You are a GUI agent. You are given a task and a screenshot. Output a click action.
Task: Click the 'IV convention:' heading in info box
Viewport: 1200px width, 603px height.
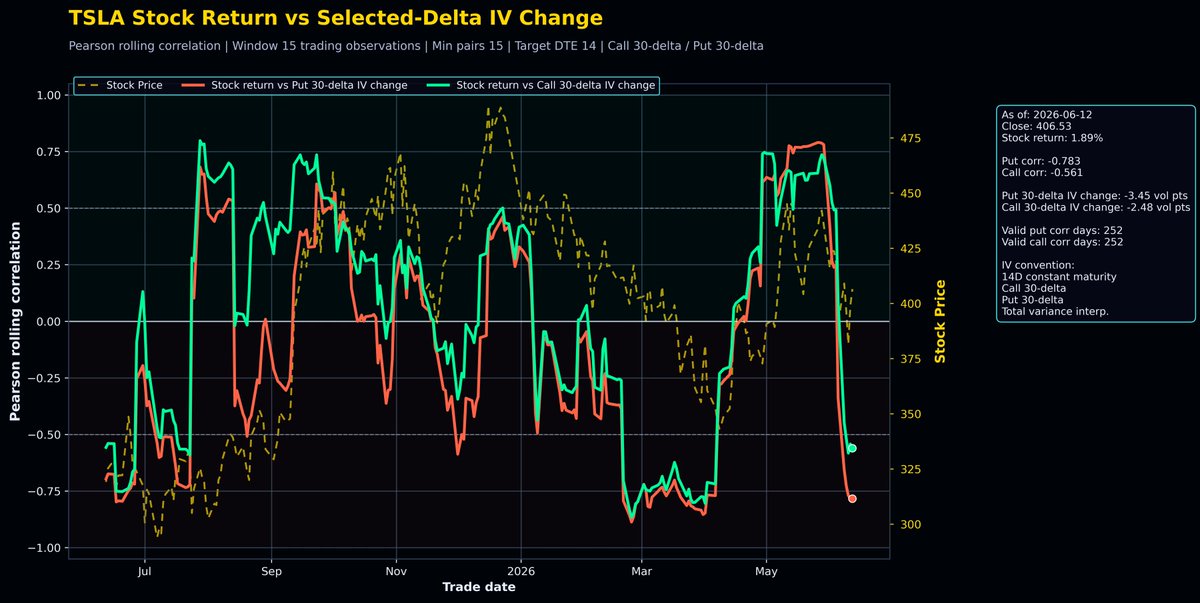click(1037, 264)
